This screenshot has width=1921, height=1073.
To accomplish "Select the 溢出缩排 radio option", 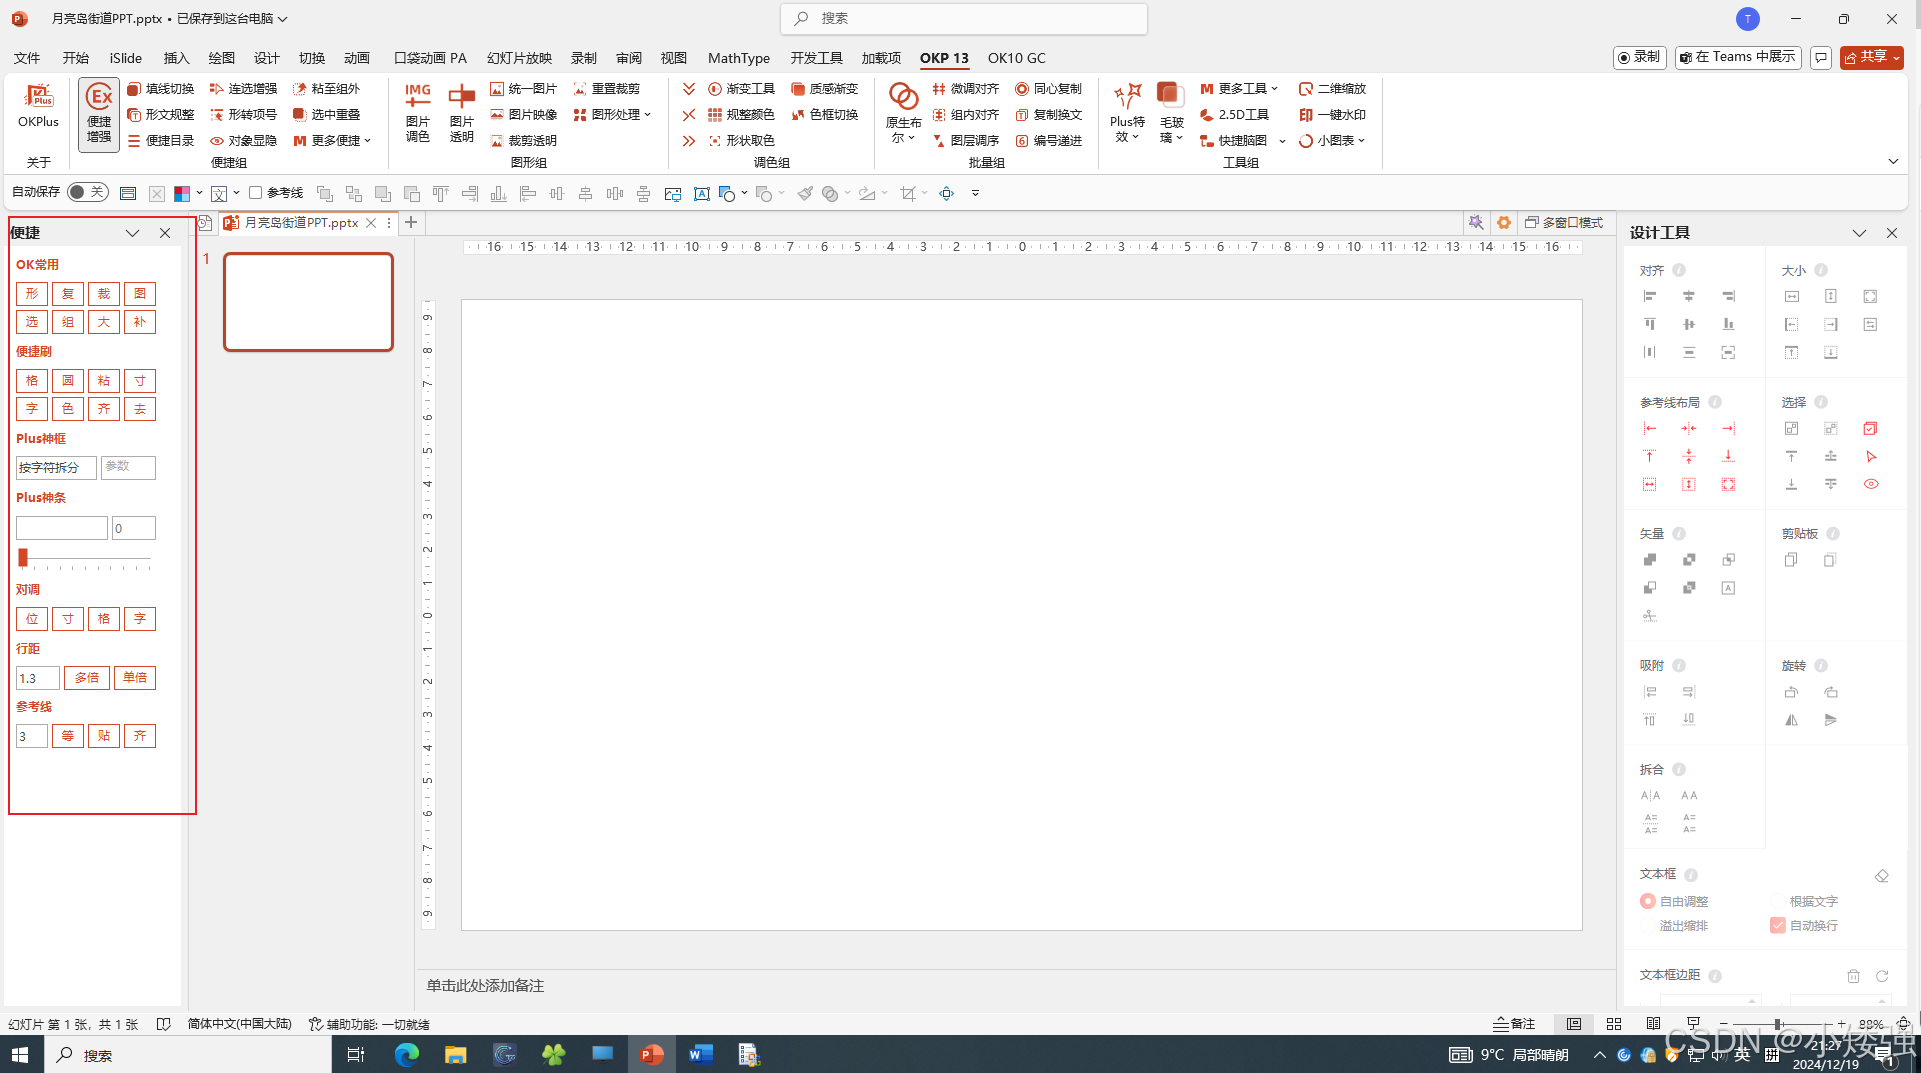I will pos(1647,926).
